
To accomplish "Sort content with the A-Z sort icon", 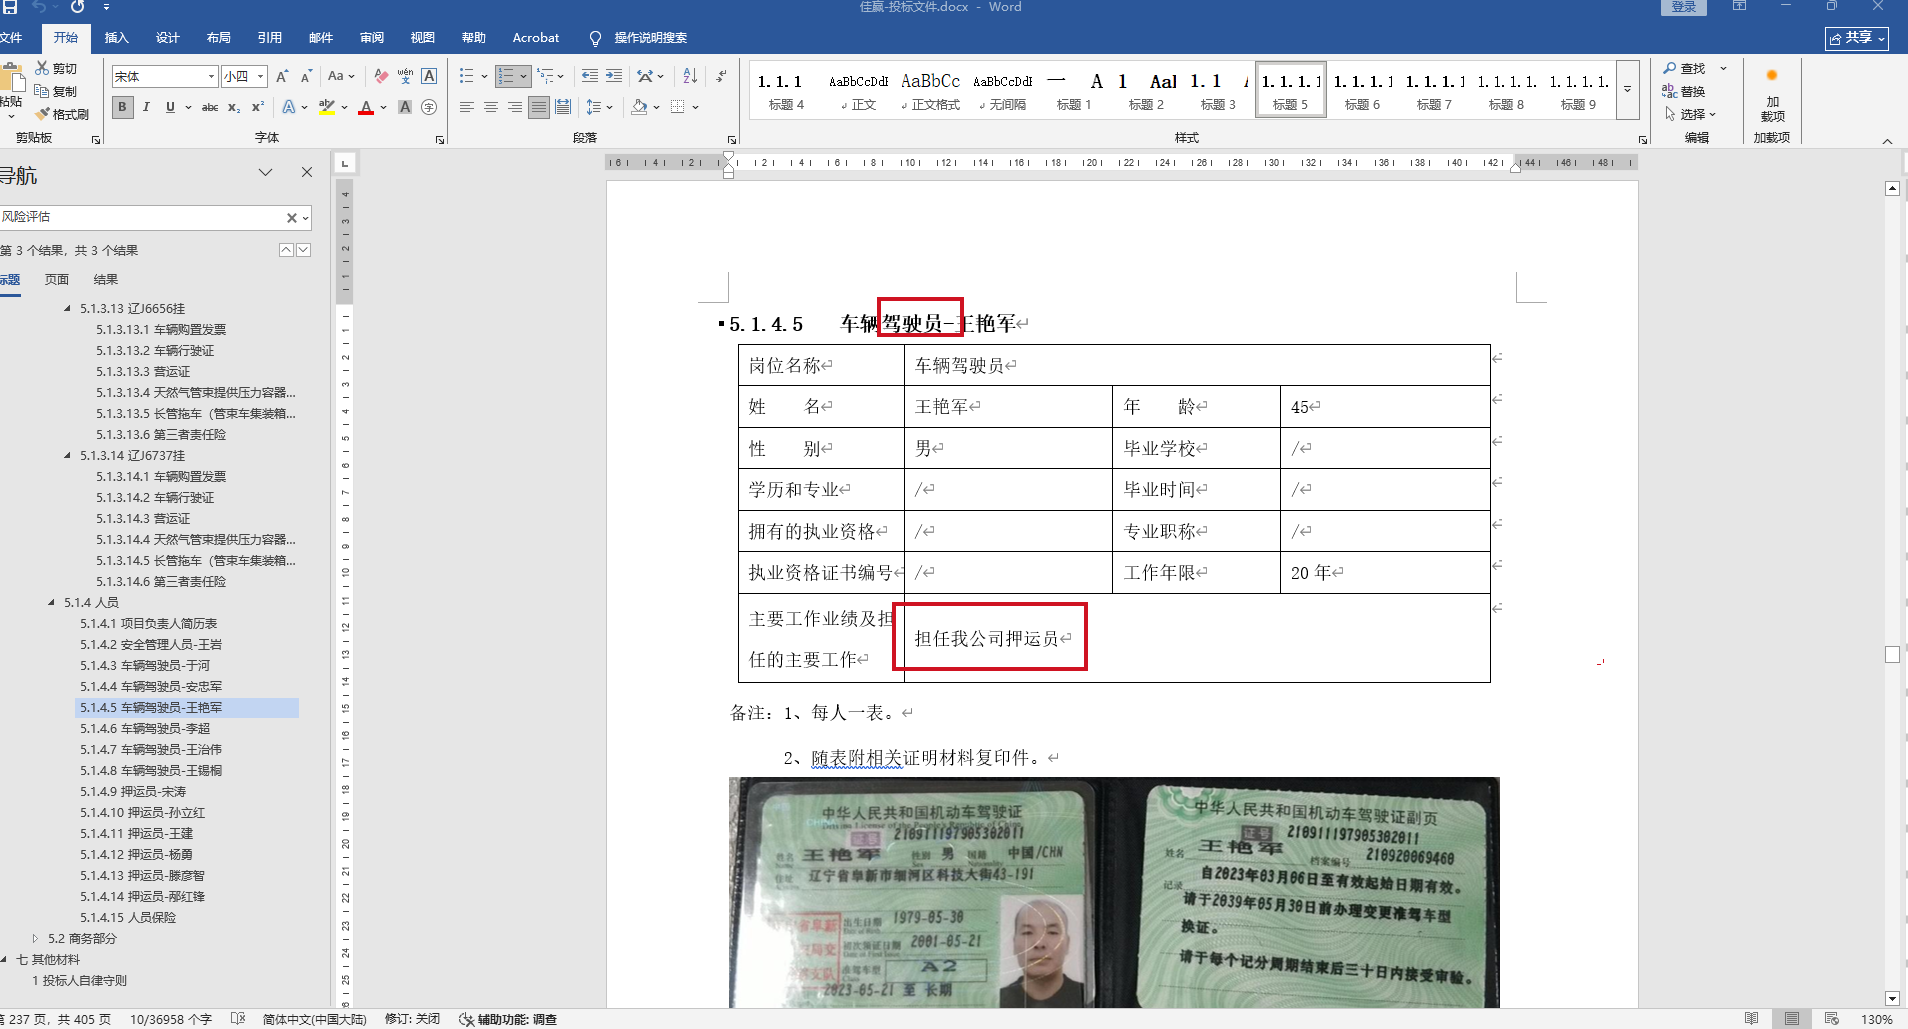I will coord(690,76).
